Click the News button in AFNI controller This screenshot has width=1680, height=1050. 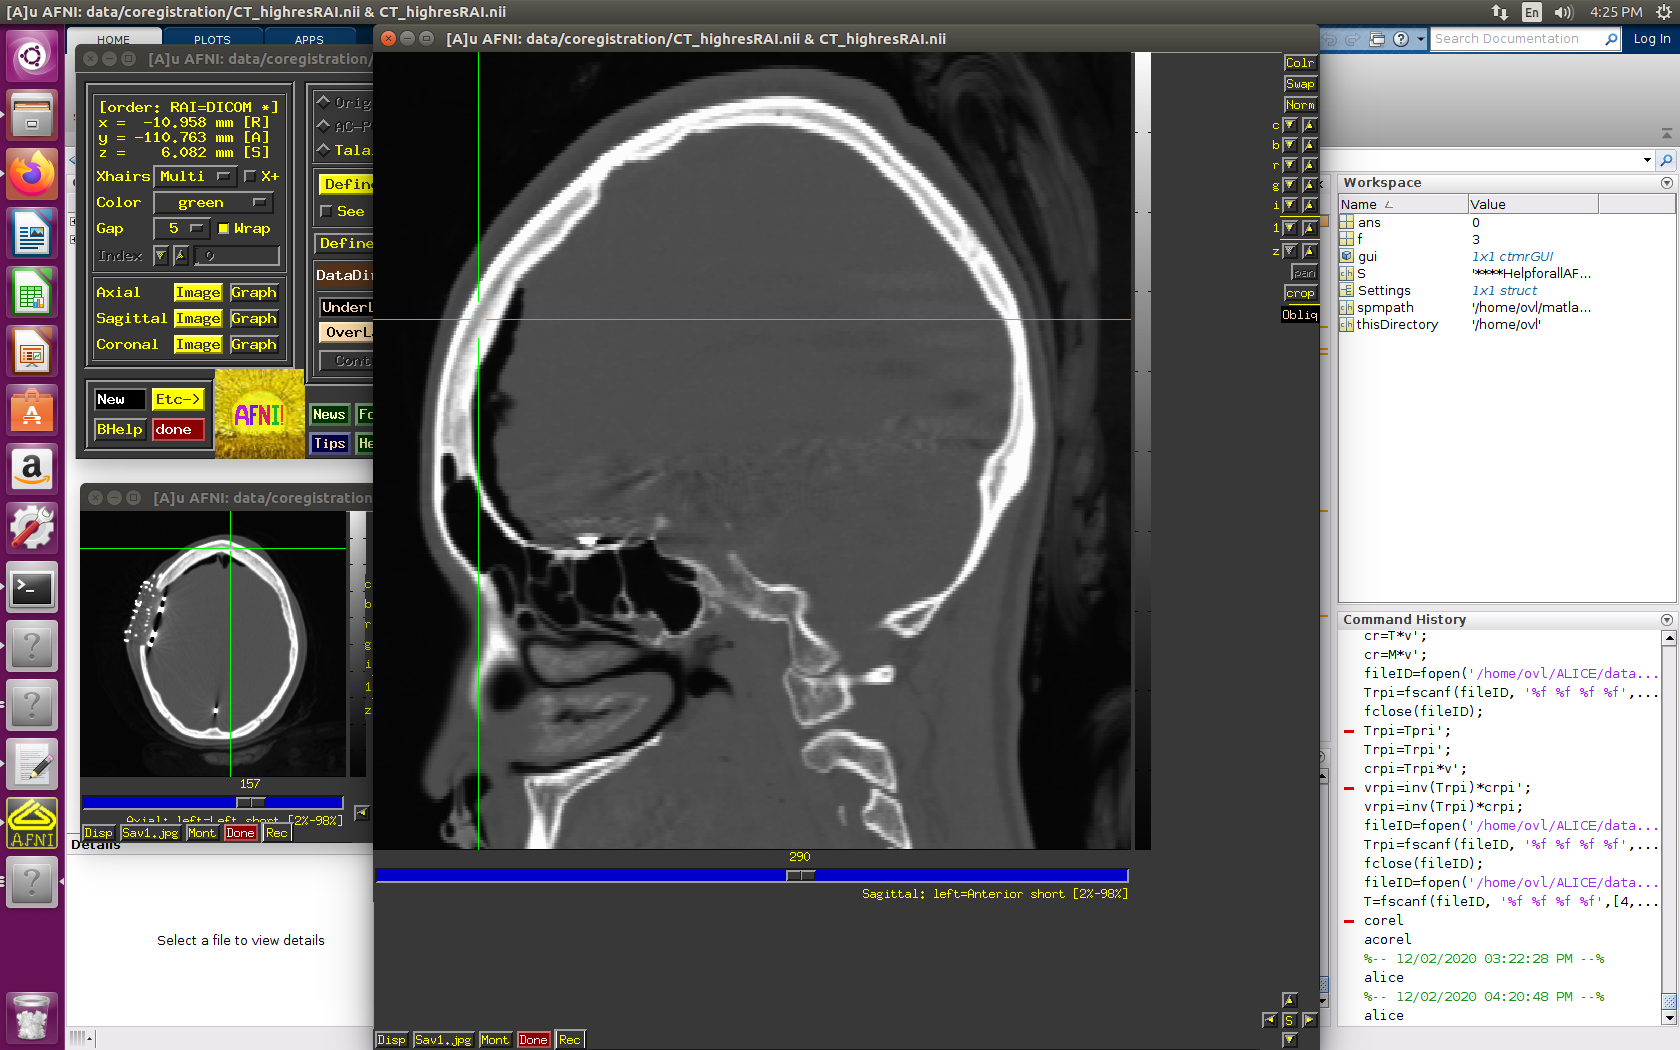point(329,414)
